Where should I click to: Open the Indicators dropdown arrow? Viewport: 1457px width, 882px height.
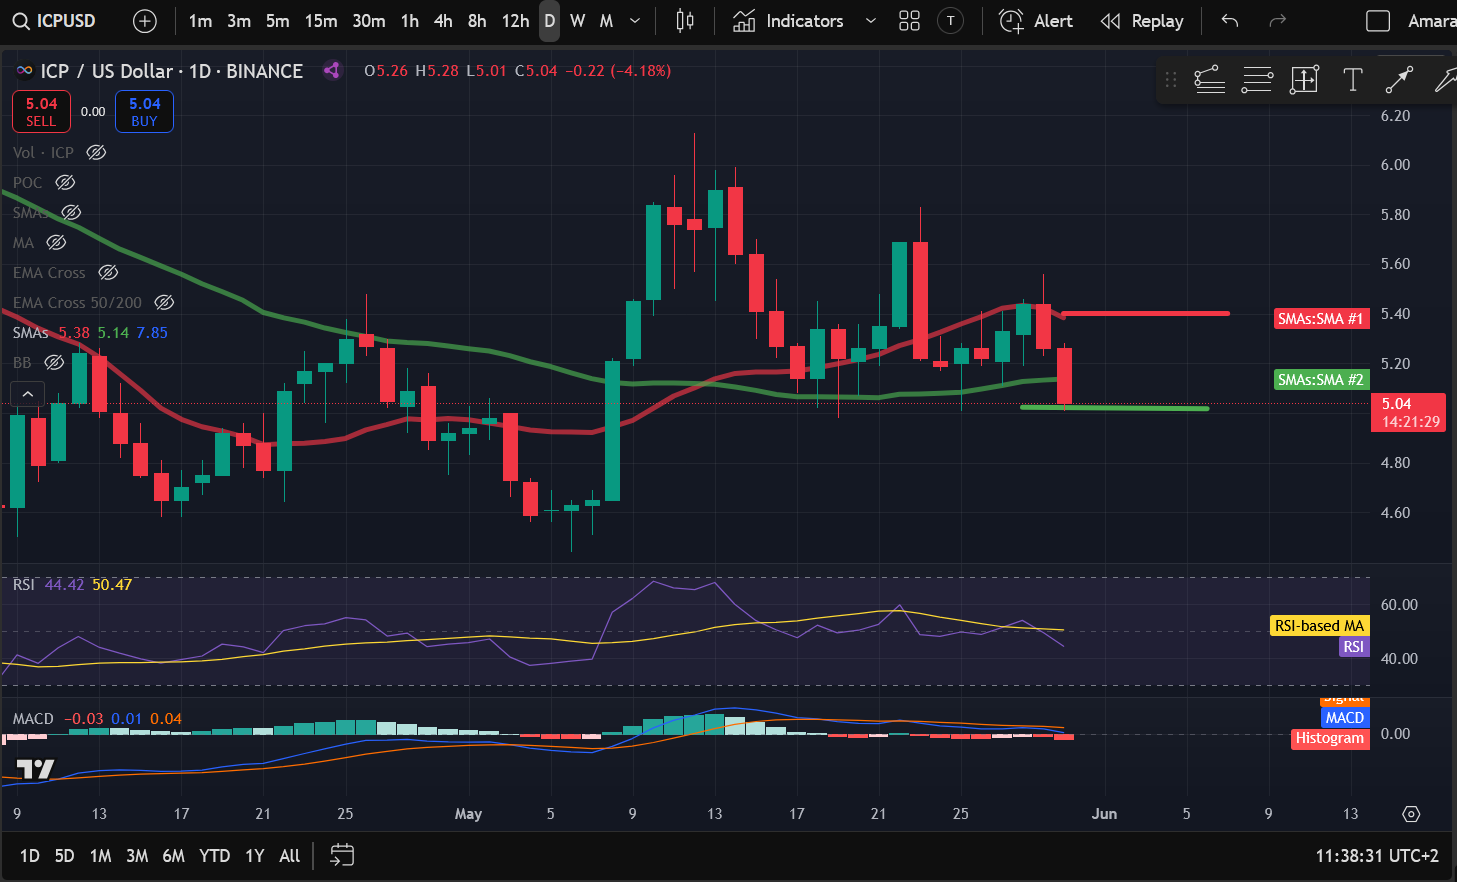point(870,21)
